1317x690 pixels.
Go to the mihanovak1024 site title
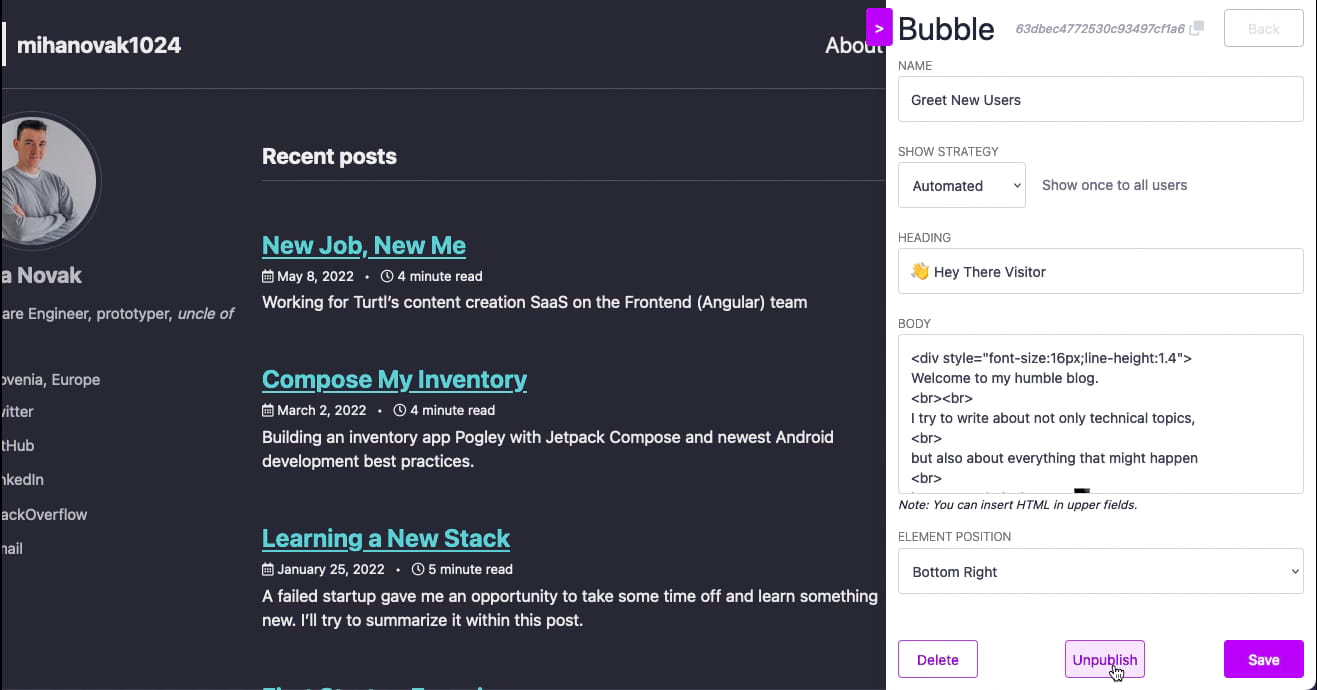click(99, 45)
